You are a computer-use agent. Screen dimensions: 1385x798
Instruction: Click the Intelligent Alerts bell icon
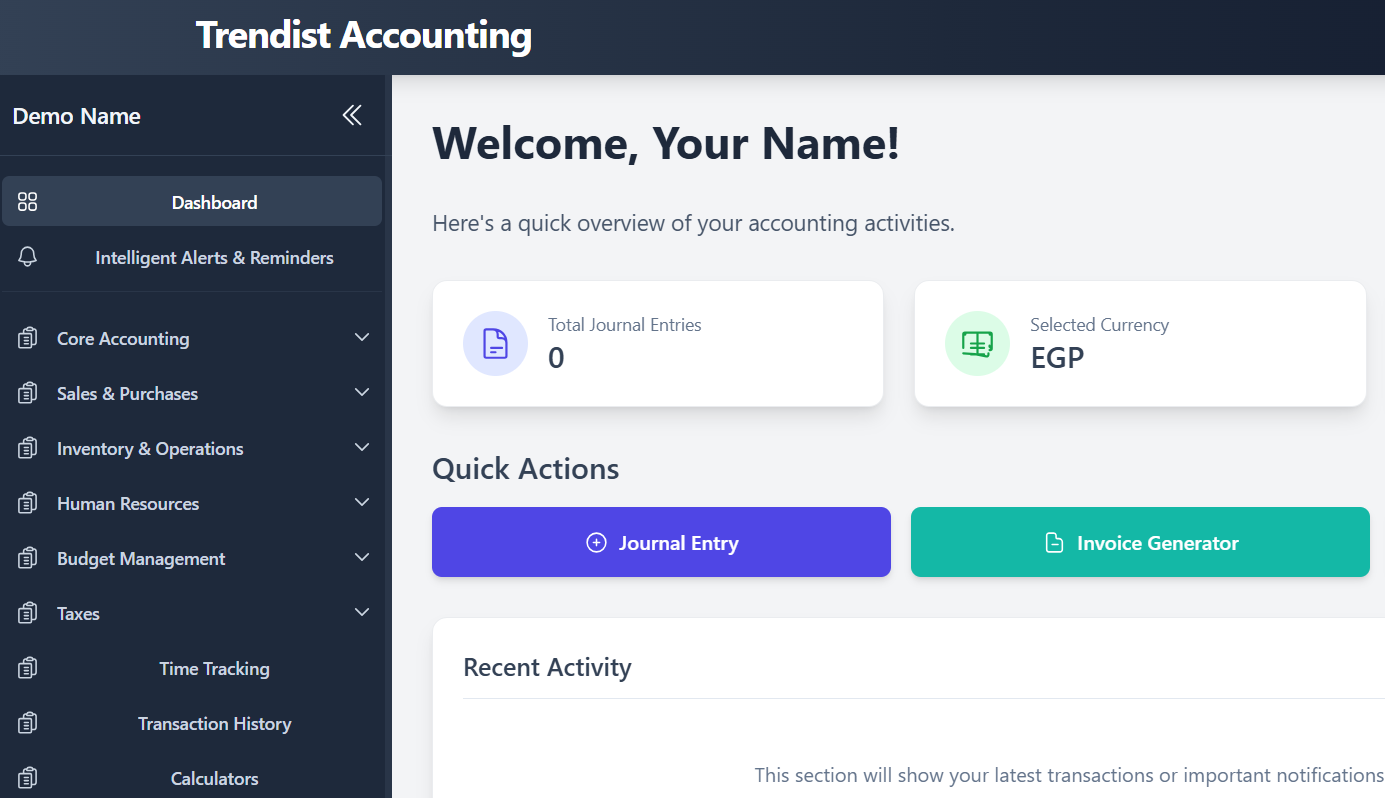pos(27,257)
